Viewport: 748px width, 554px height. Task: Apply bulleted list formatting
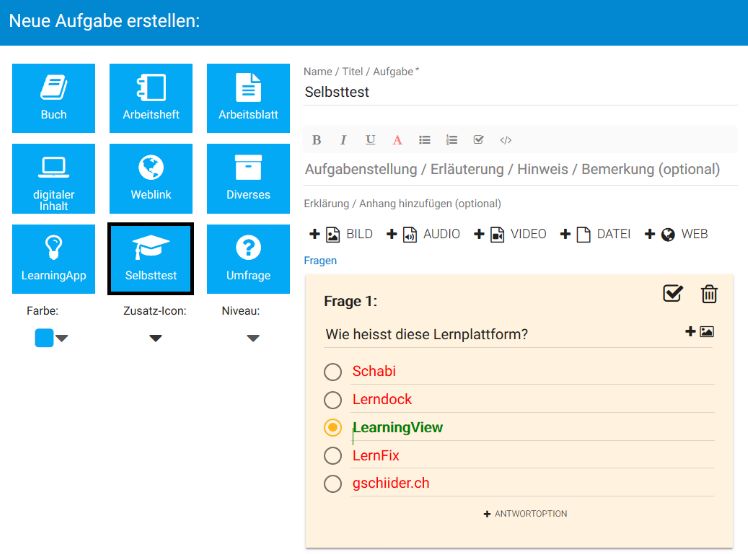(424, 140)
